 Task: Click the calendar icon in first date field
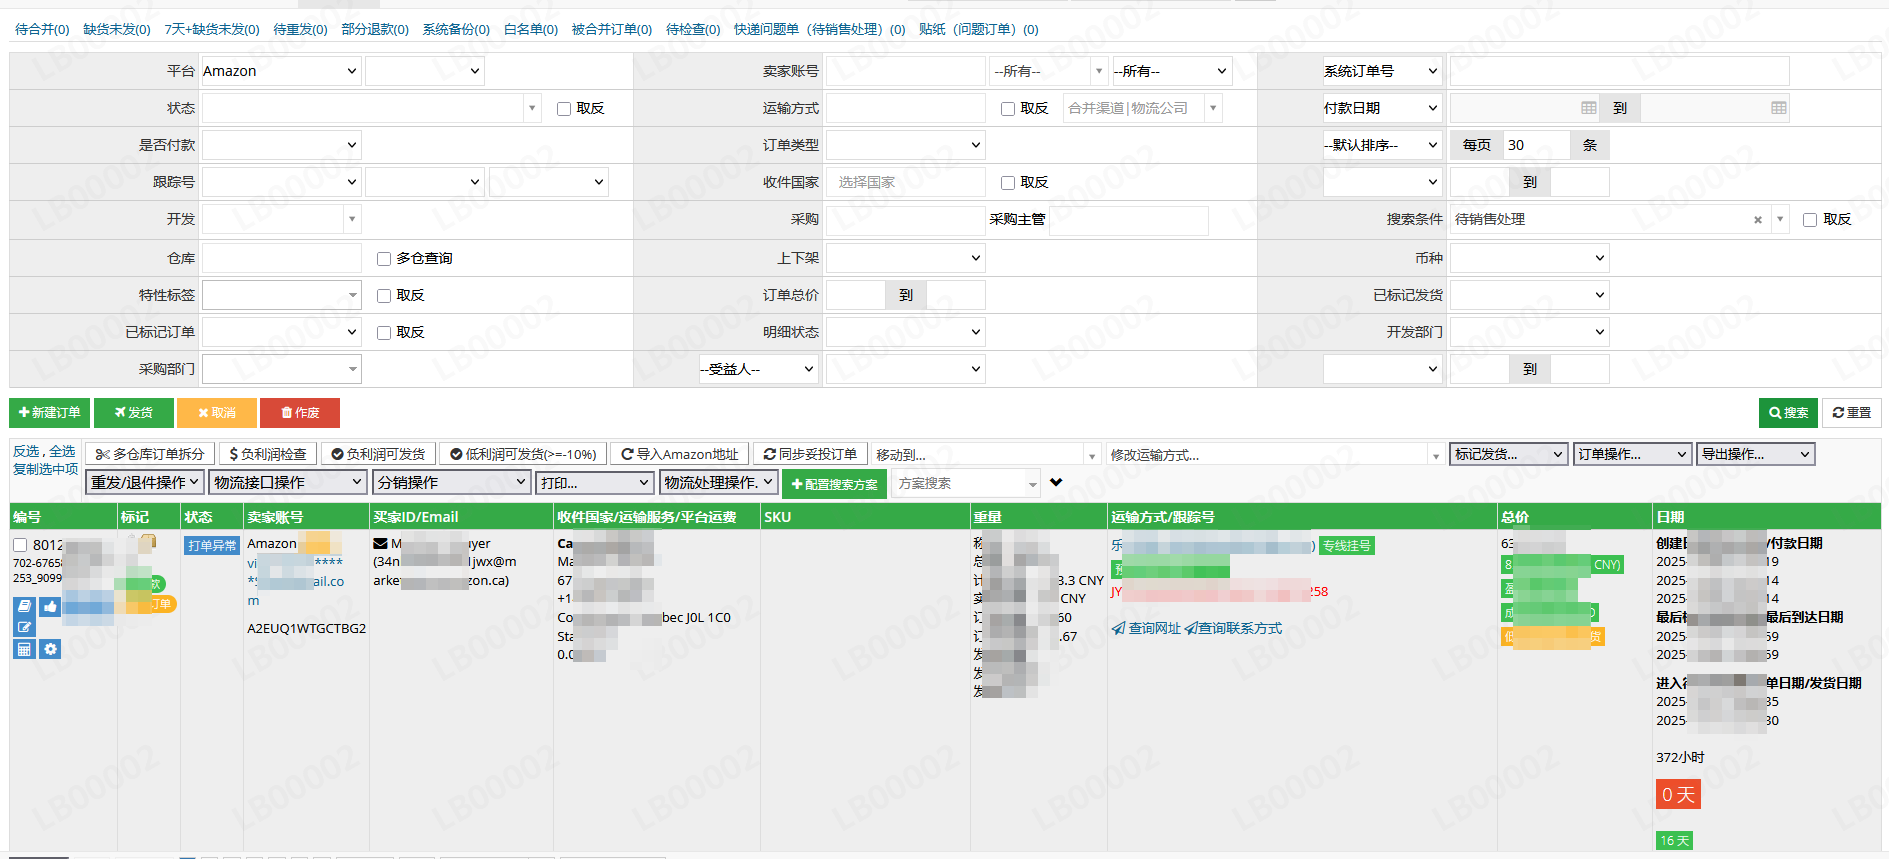1588,108
